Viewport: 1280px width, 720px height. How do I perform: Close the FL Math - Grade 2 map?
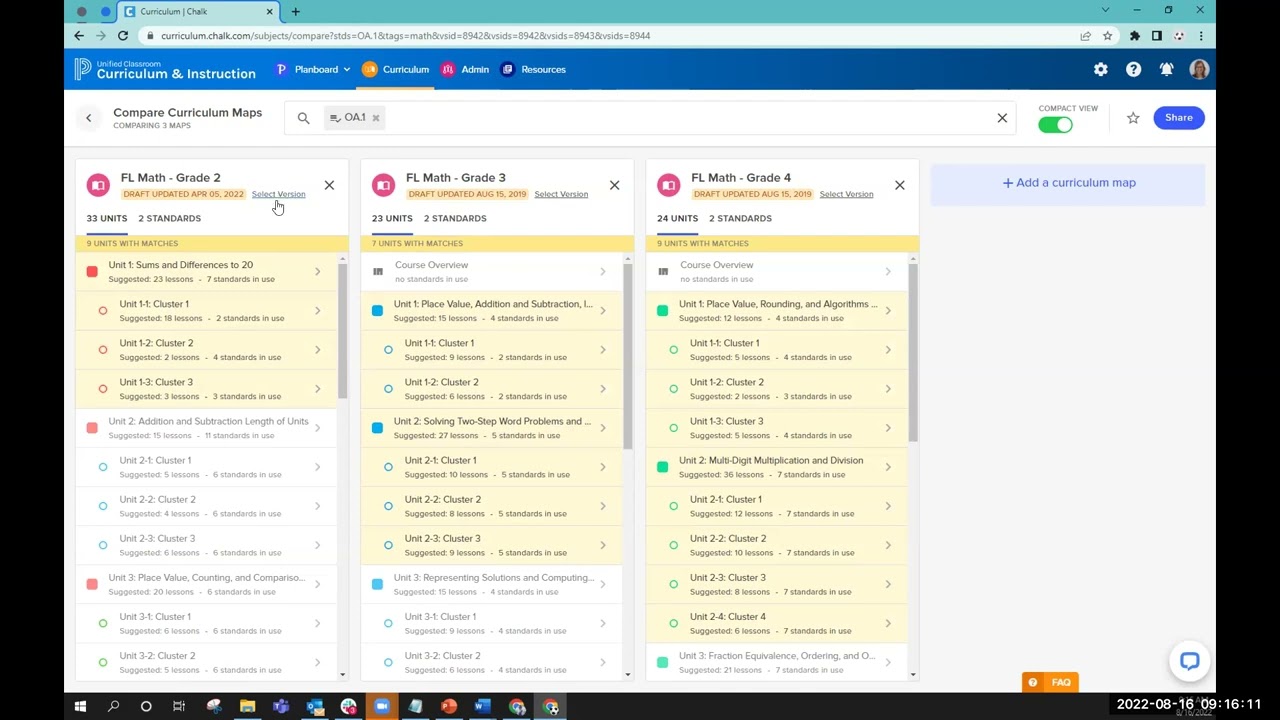(x=329, y=185)
